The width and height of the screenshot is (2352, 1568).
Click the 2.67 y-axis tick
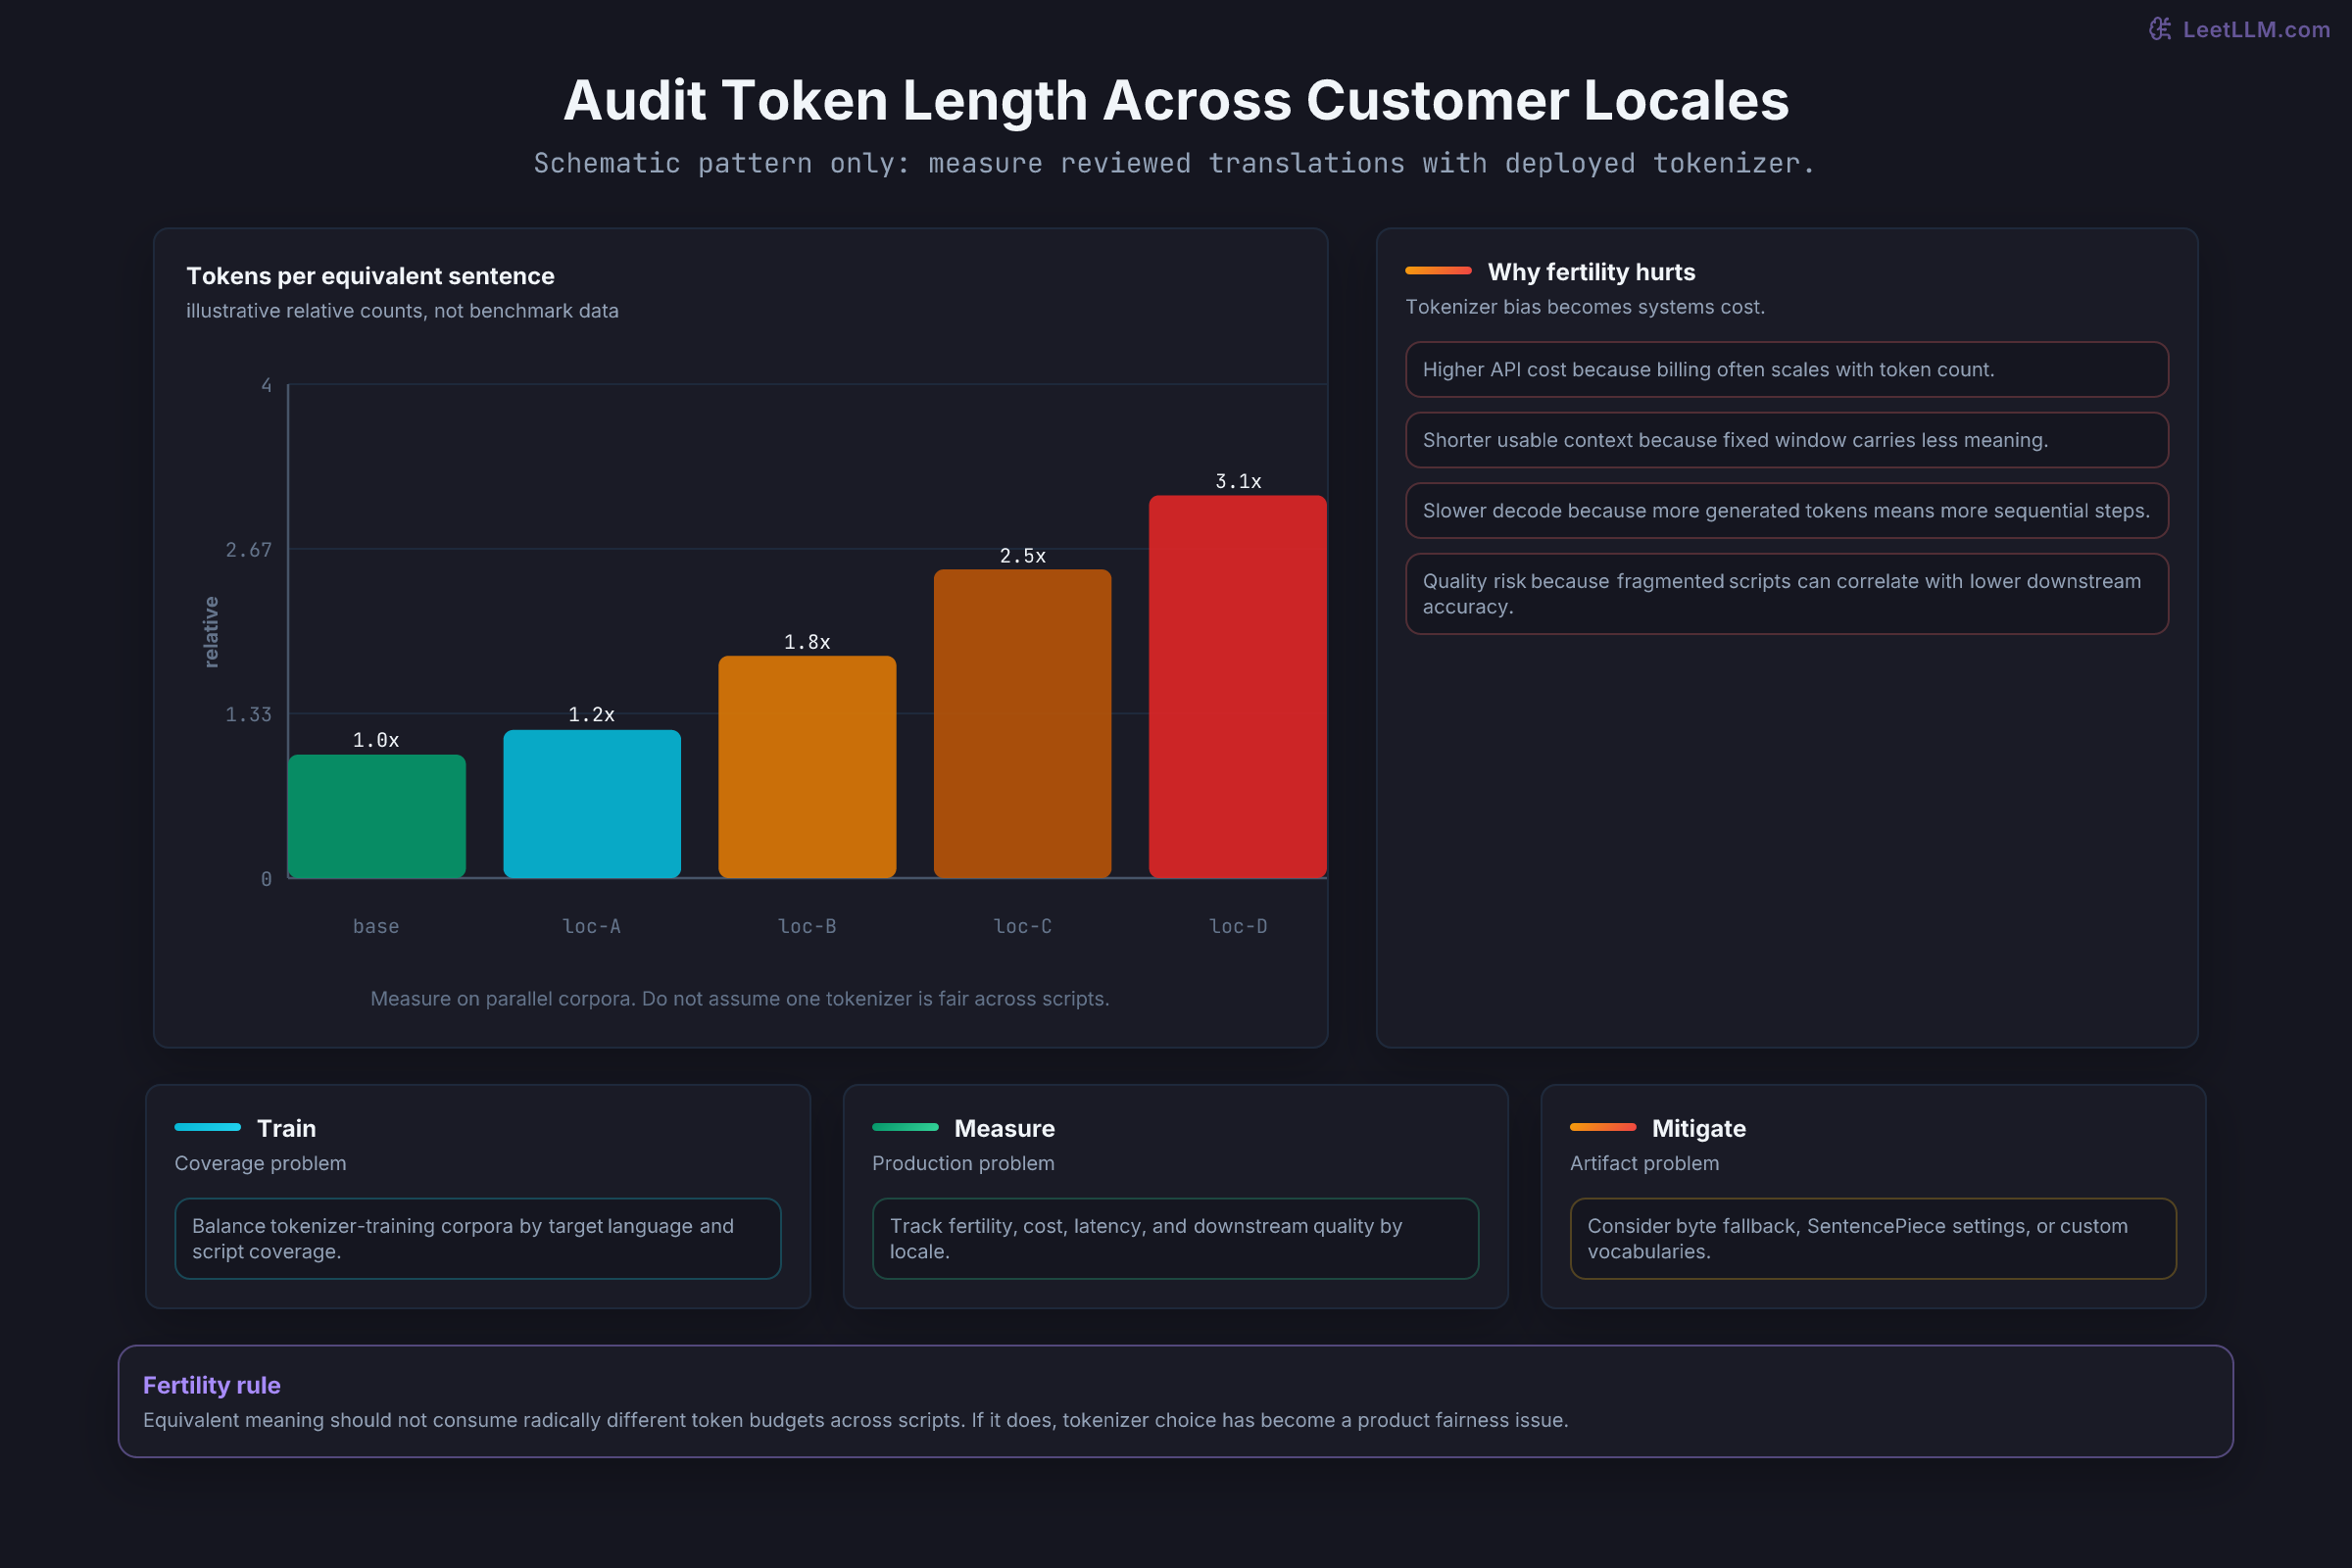[x=248, y=550]
